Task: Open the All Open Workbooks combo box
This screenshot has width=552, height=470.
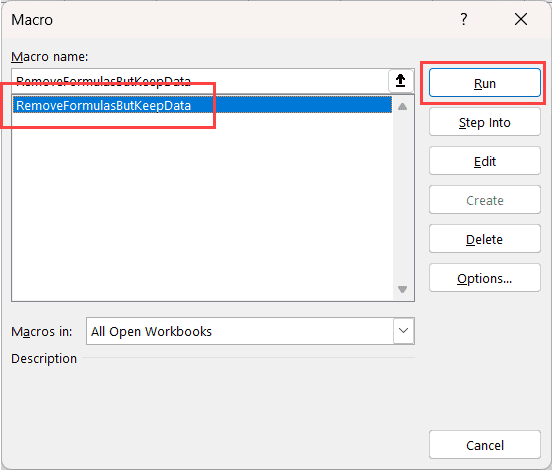Action: click(250, 331)
